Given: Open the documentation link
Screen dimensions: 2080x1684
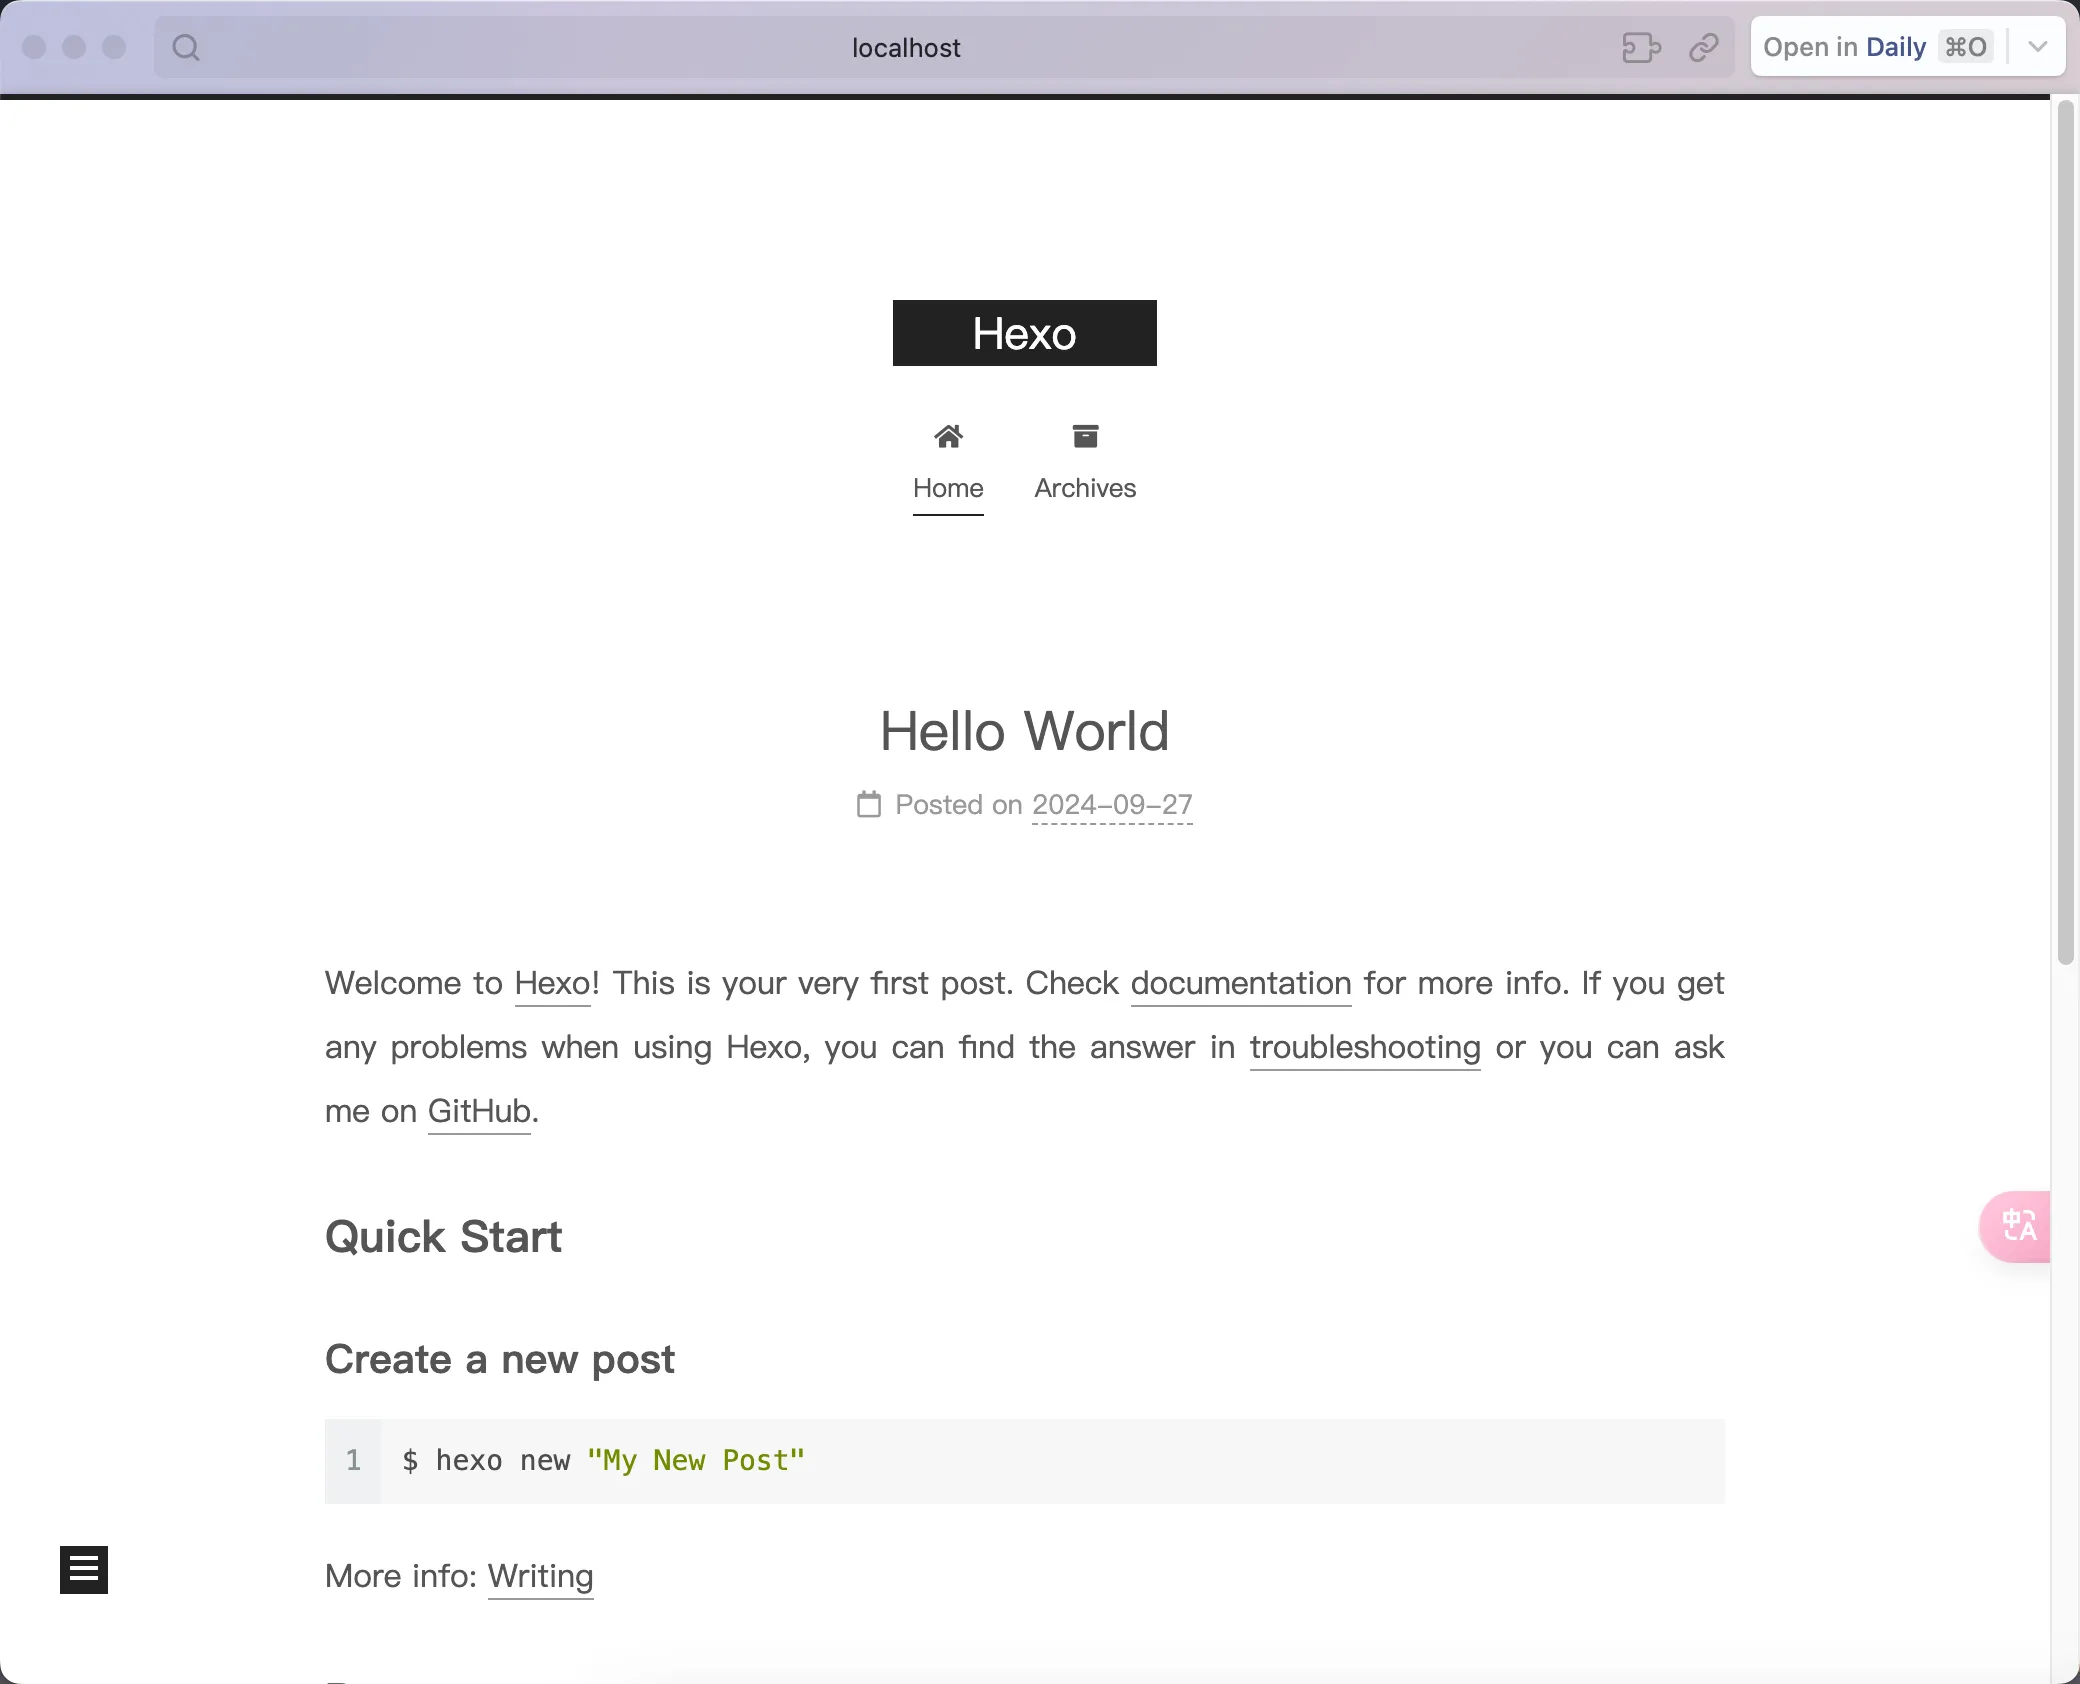Looking at the screenshot, I should (1241, 984).
